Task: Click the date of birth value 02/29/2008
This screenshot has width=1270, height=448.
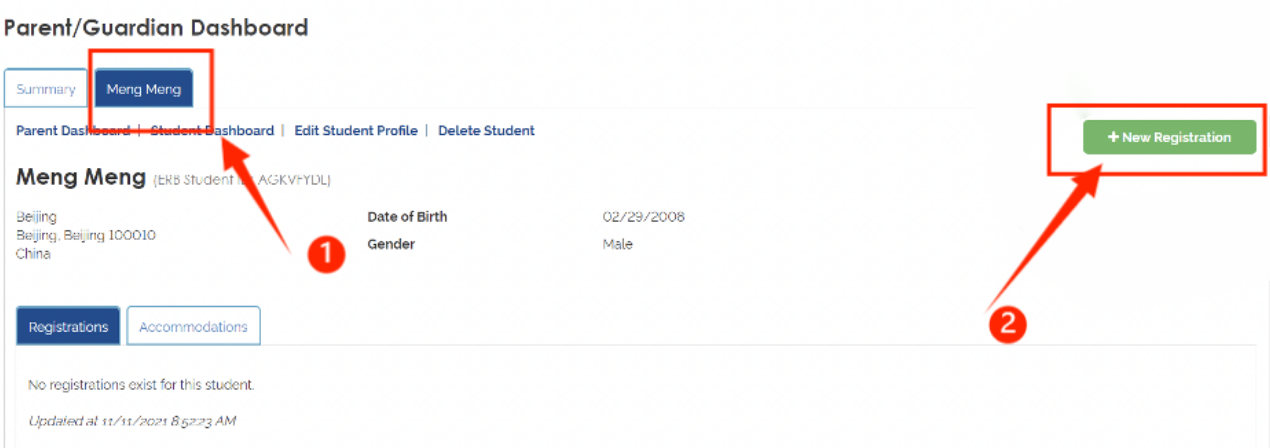Action: 643,217
